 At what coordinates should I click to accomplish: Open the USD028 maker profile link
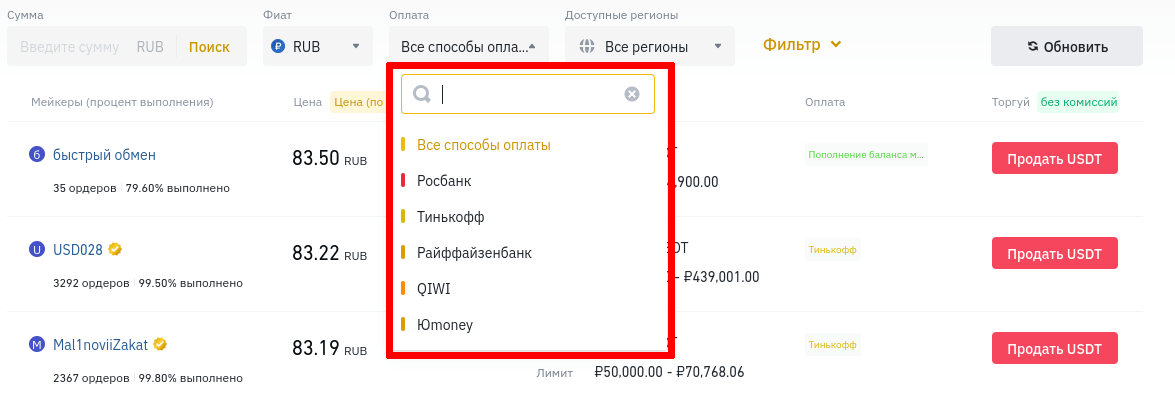[x=78, y=250]
